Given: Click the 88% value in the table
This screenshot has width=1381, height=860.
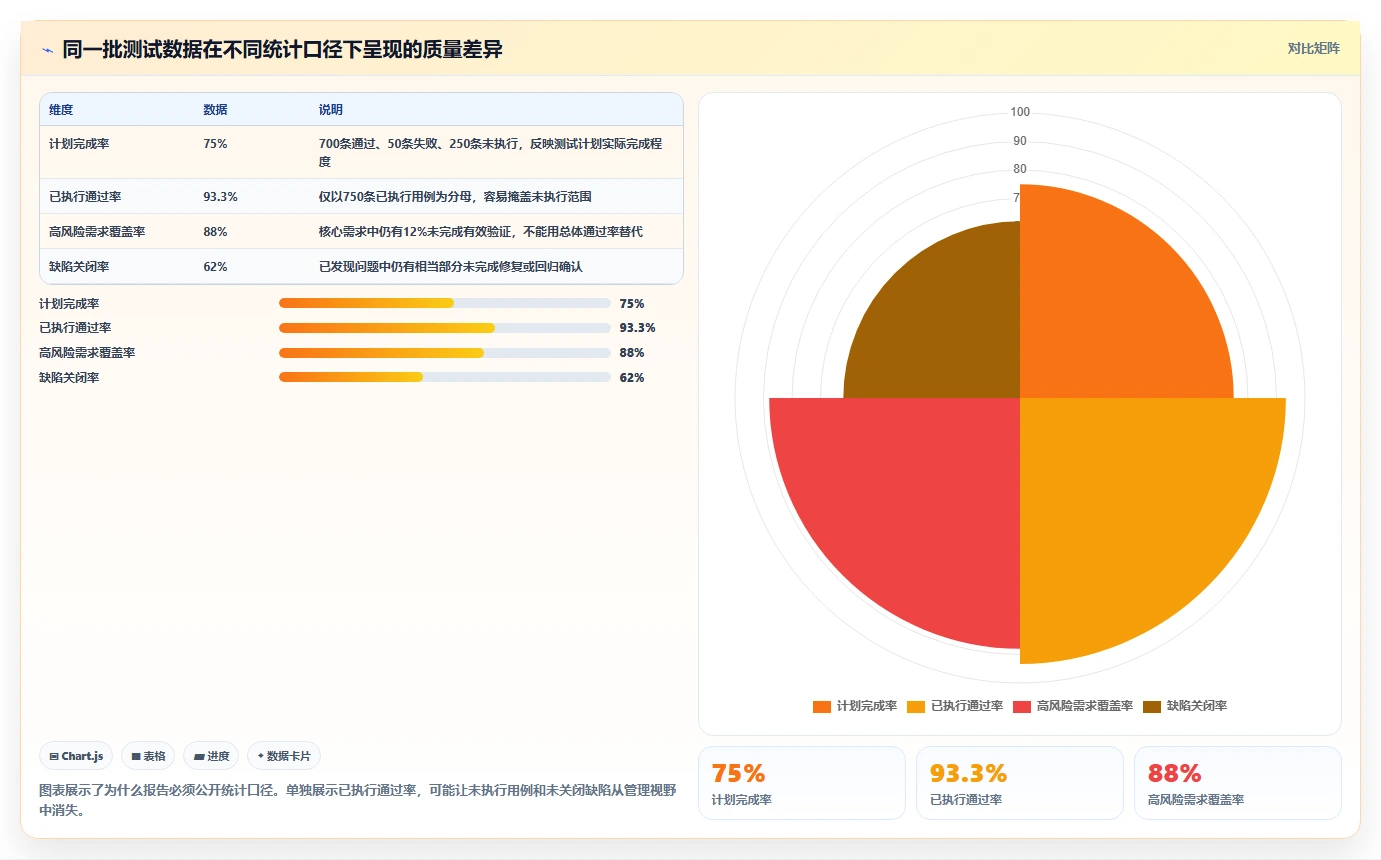Looking at the screenshot, I should [x=215, y=232].
